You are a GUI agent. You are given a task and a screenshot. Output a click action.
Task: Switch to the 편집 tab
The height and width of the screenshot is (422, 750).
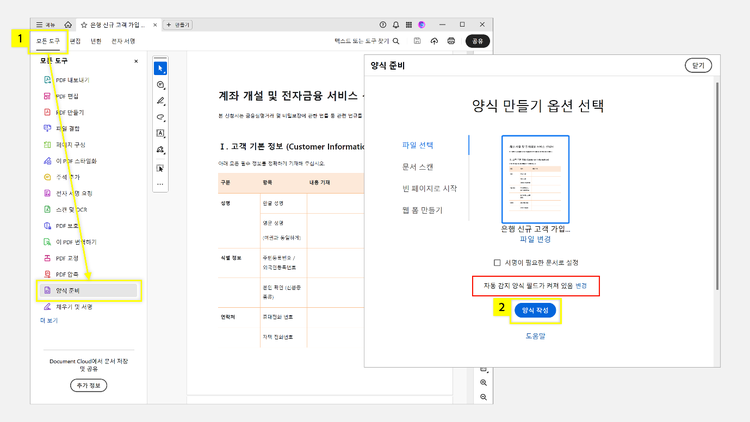click(75, 41)
